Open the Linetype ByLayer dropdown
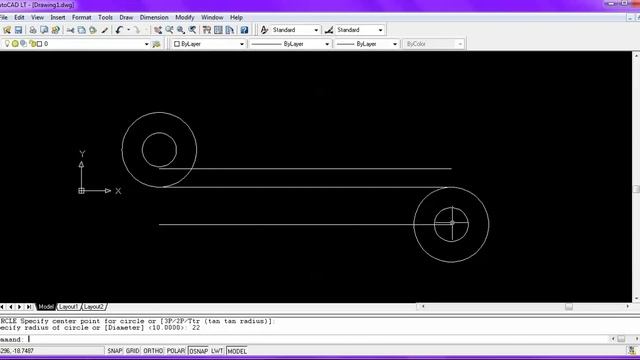Image resolution: width=640 pixels, height=360 pixels. [327, 44]
